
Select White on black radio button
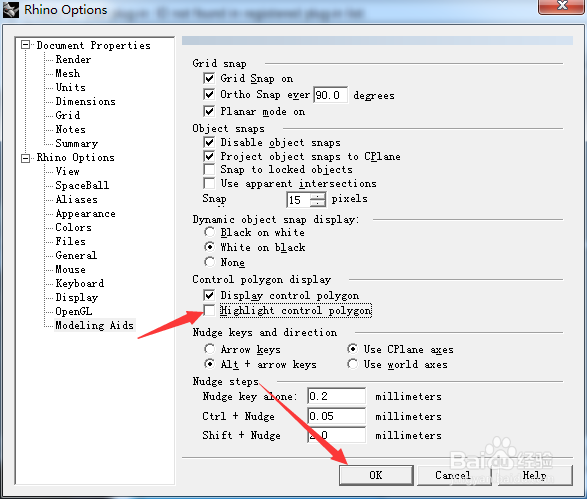point(210,247)
